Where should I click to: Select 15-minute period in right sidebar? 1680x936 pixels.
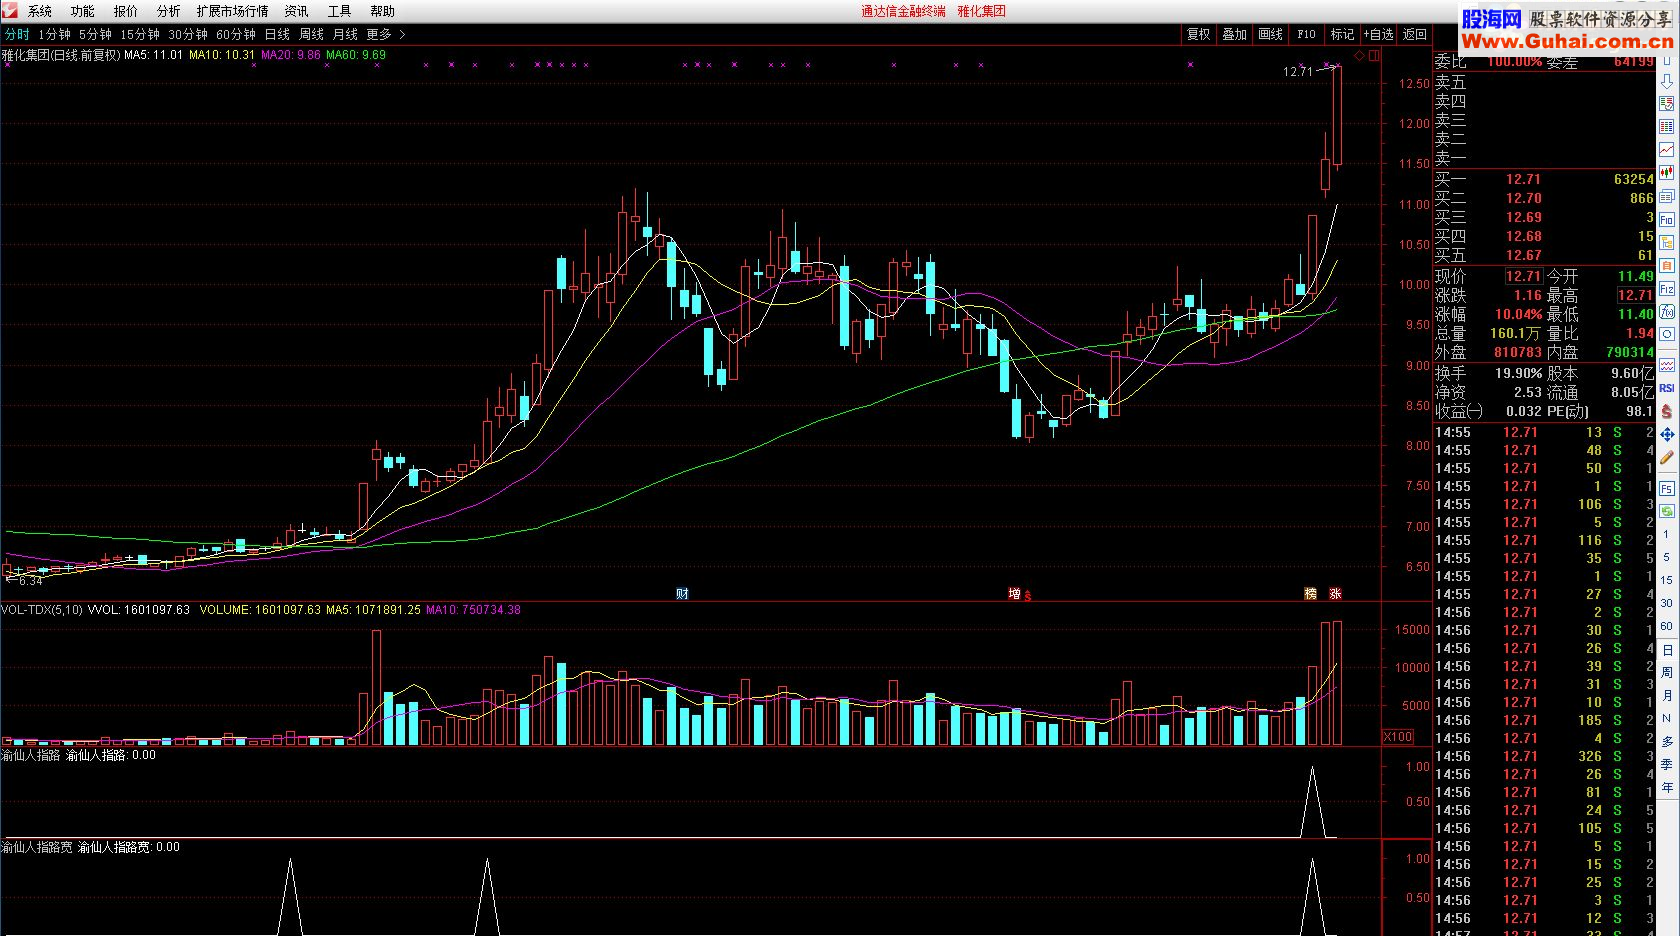pyautogui.click(x=1667, y=580)
